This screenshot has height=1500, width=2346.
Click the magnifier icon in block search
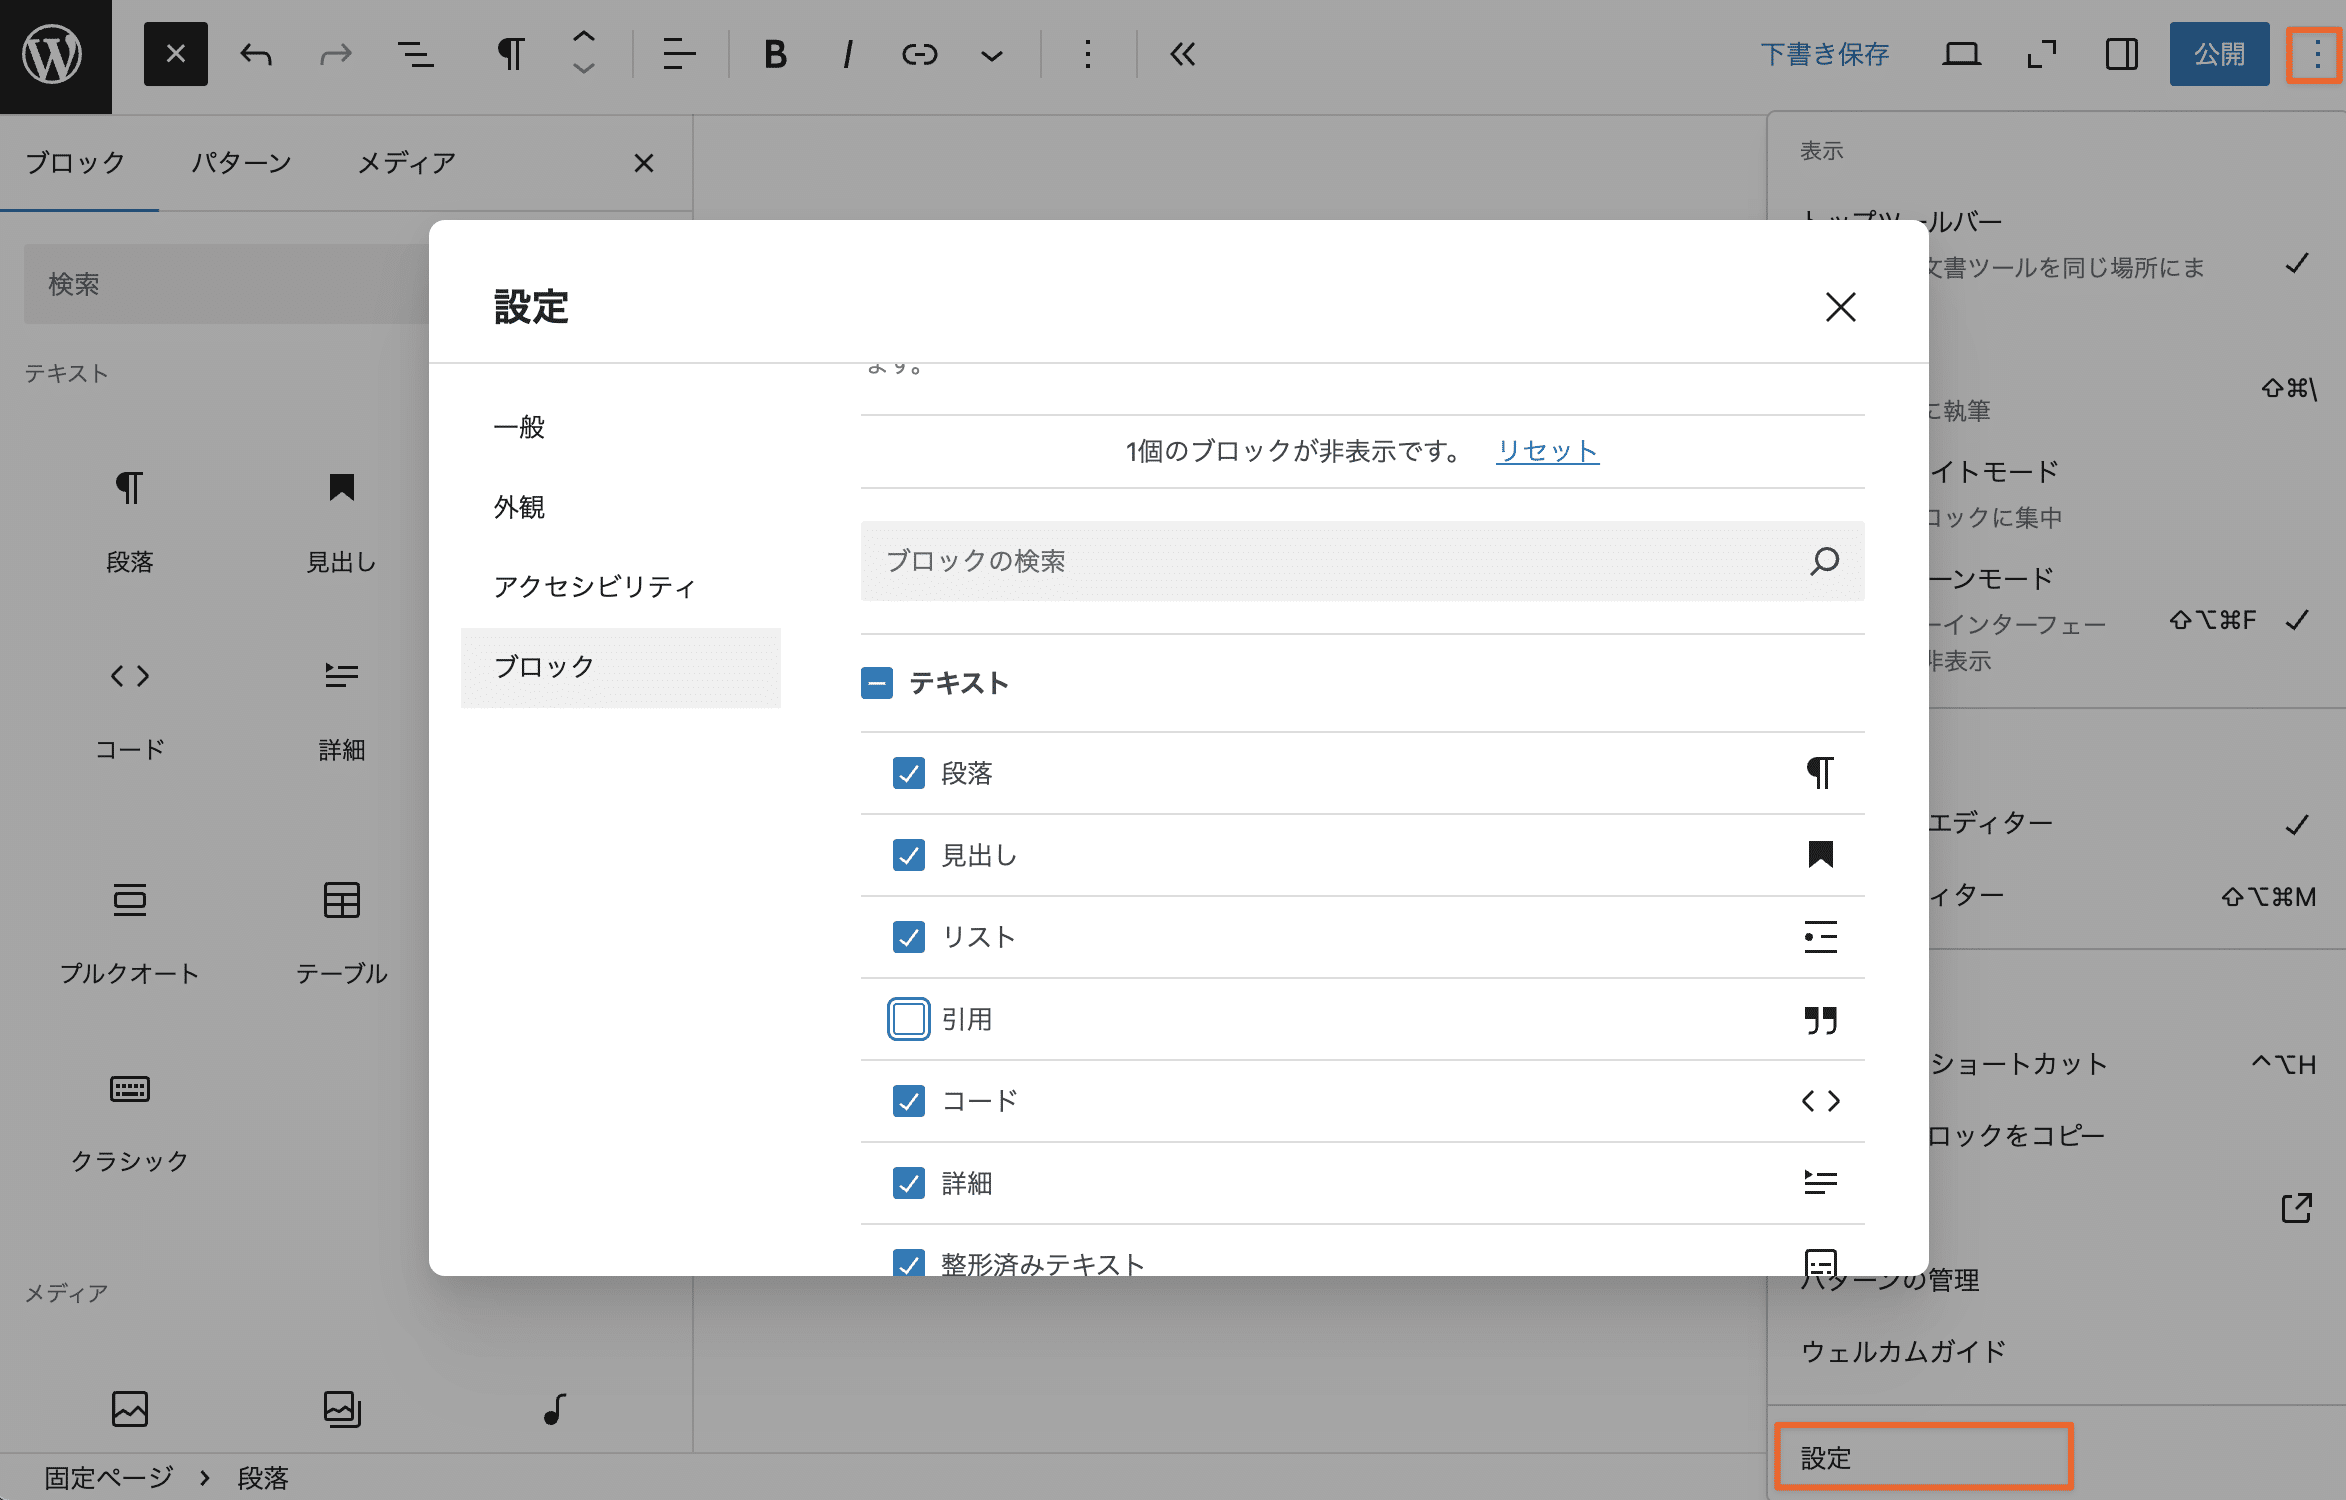point(1824,561)
